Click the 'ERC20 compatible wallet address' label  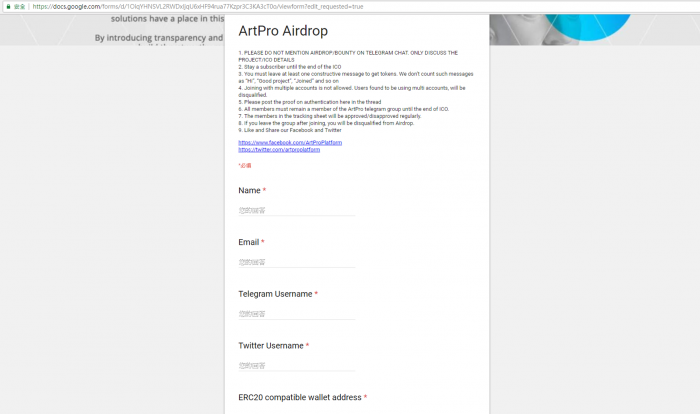[x=300, y=397]
